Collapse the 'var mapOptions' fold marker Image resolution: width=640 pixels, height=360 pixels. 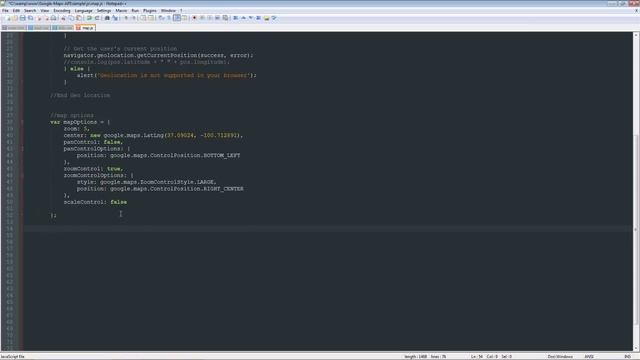(x=22, y=122)
